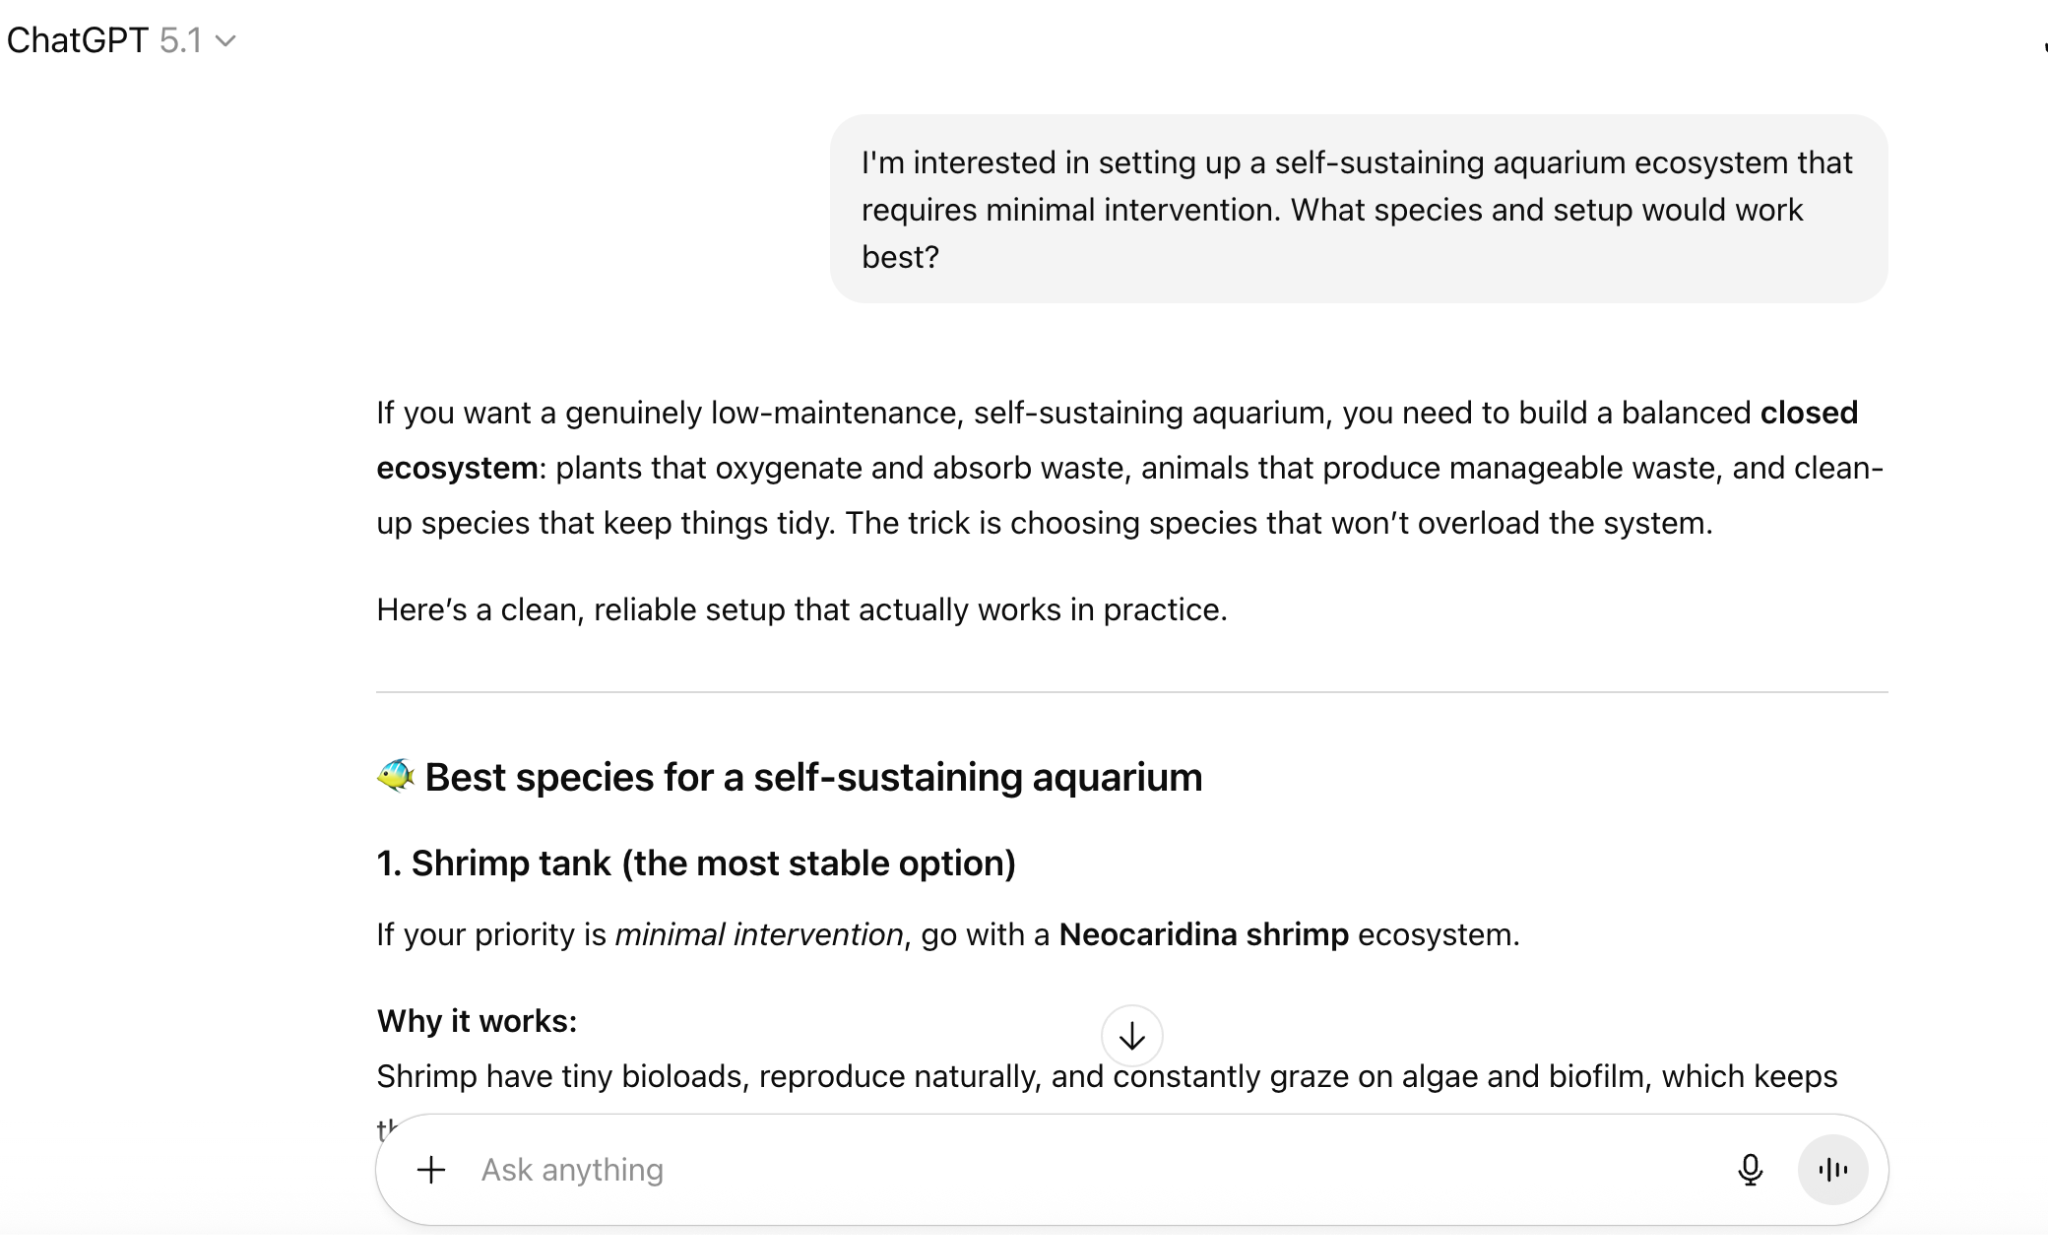2048x1235 pixels.
Task: Click the bold 'Neocaridina shrimp' text
Action: 1203,934
